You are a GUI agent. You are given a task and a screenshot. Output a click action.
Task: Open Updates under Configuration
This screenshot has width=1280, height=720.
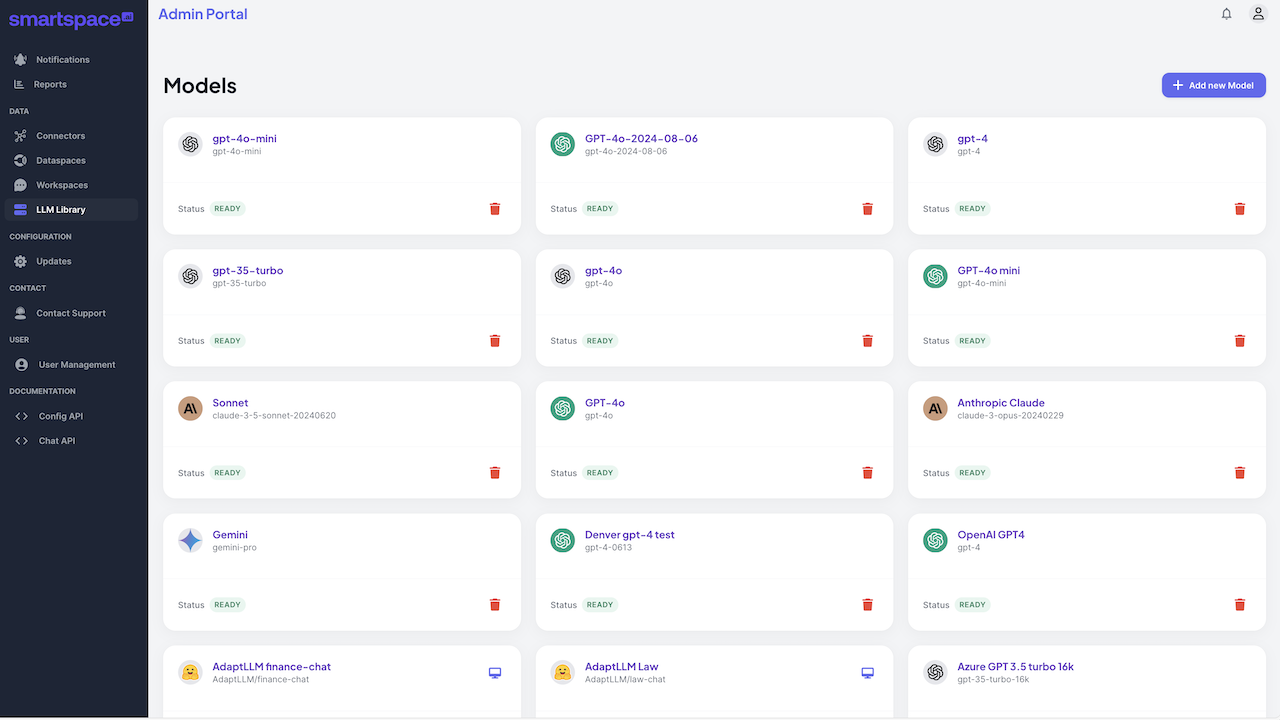[72, 261]
